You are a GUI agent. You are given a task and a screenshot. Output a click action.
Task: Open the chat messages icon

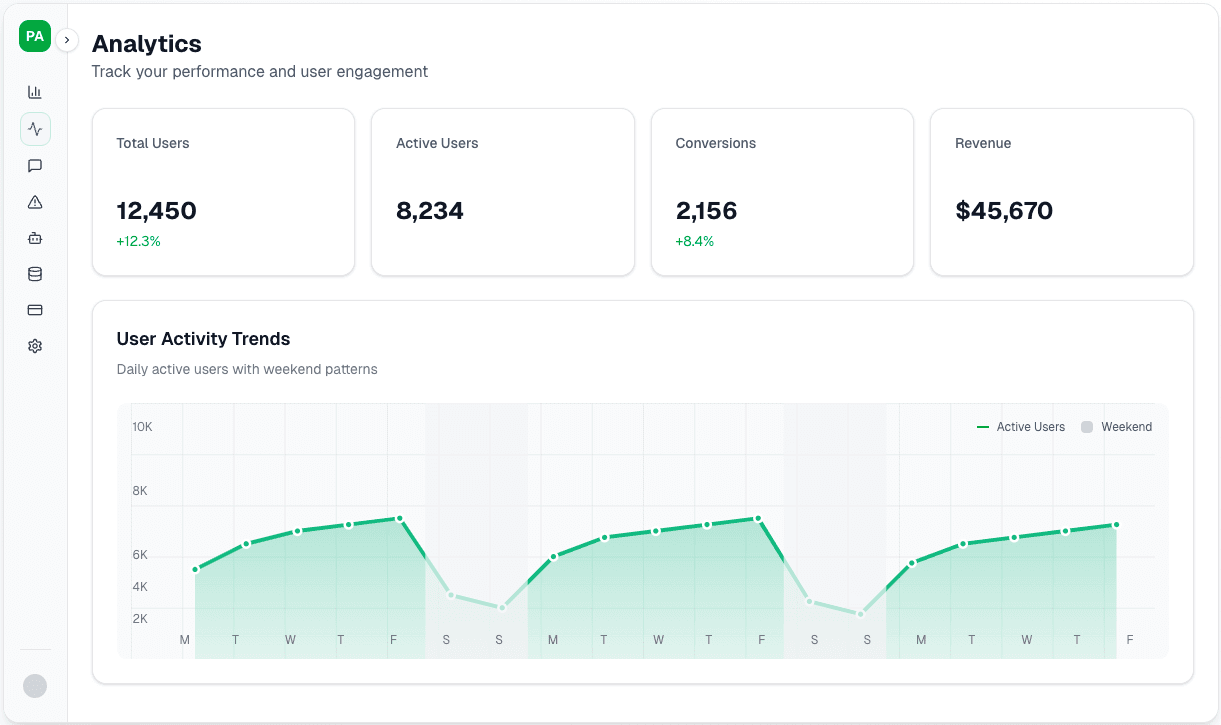(x=35, y=165)
